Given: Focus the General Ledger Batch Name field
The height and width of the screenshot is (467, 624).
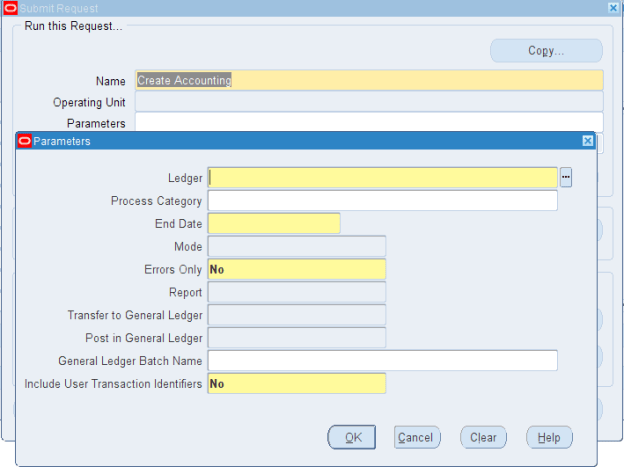Looking at the screenshot, I should pos(382,361).
